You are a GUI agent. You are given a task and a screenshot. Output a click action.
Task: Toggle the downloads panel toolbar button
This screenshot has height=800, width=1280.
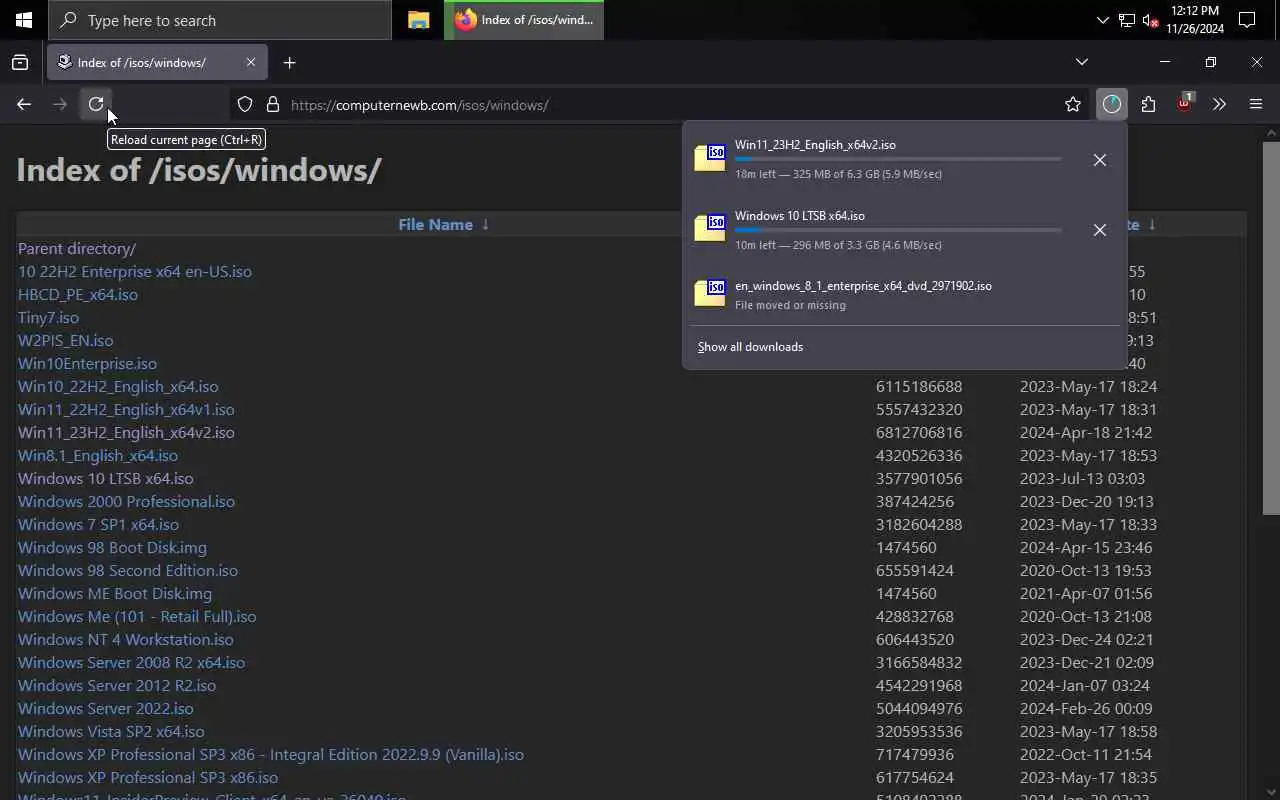[x=1112, y=104]
